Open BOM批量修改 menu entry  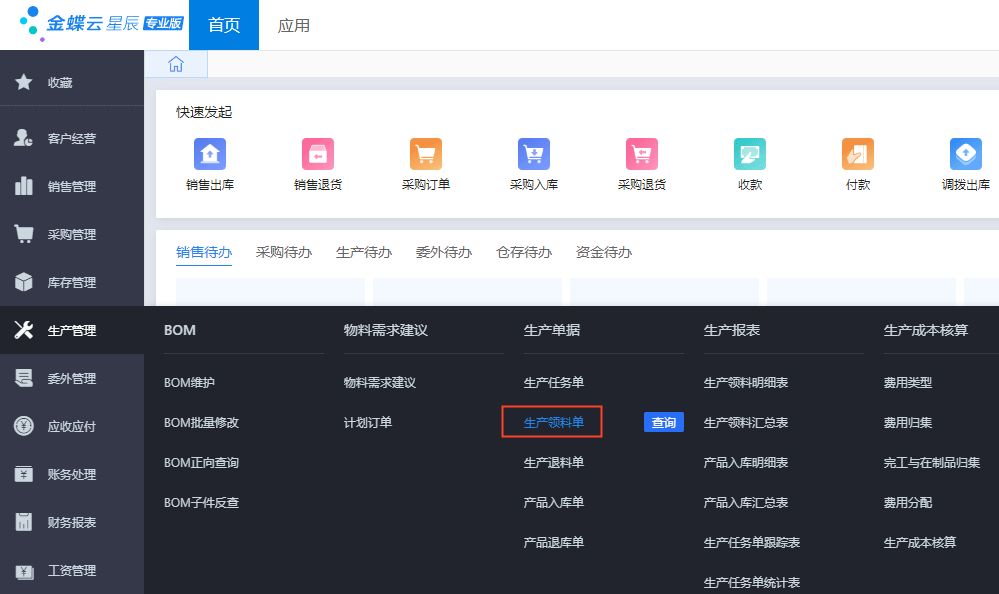[x=201, y=423]
